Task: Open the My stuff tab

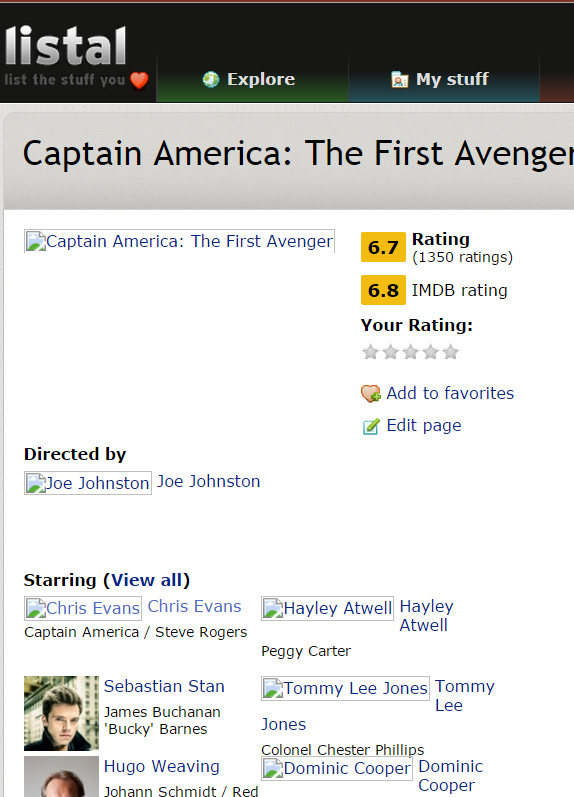Action: pos(444,79)
